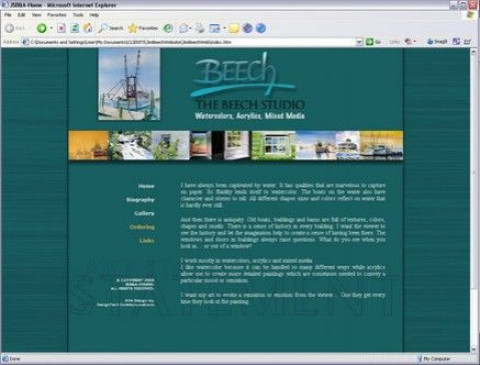
Task: Click the green Go button
Action: [373, 42]
